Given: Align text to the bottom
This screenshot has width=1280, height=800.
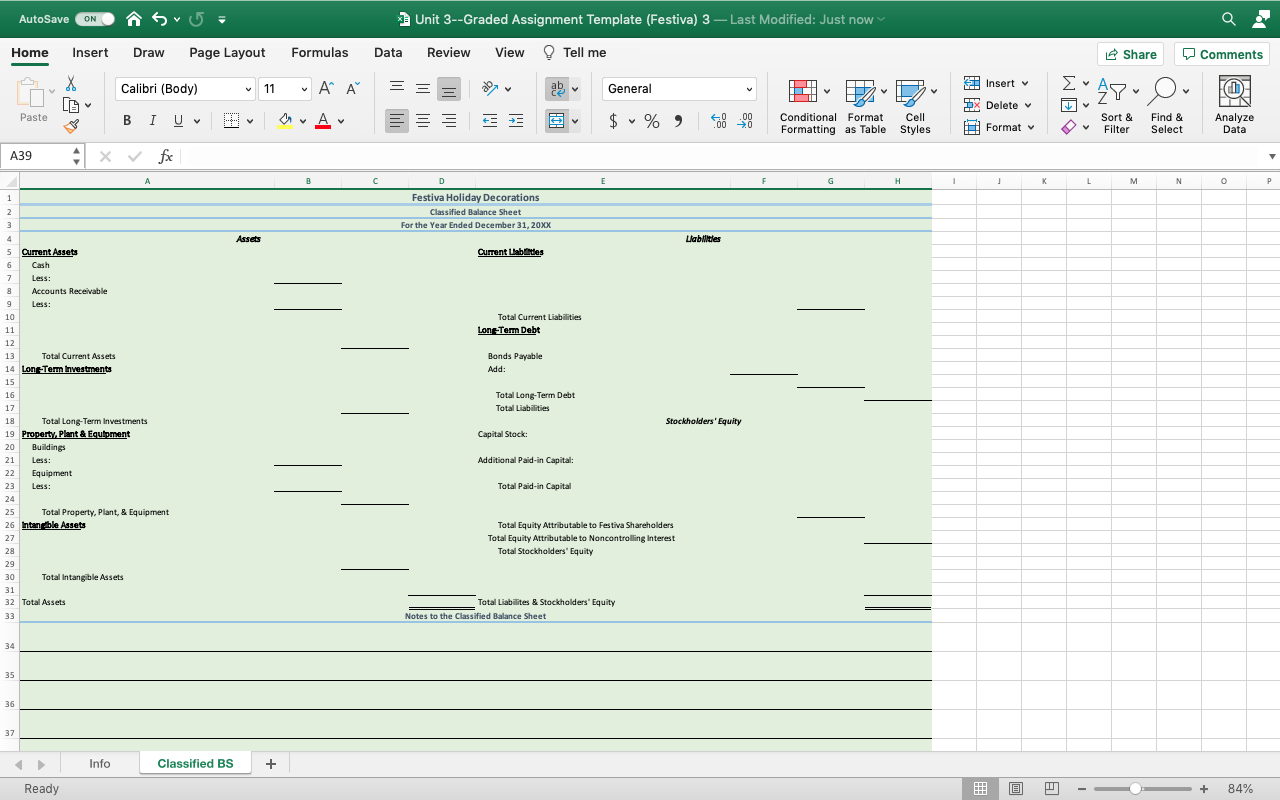Looking at the screenshot, I should 449,89.
